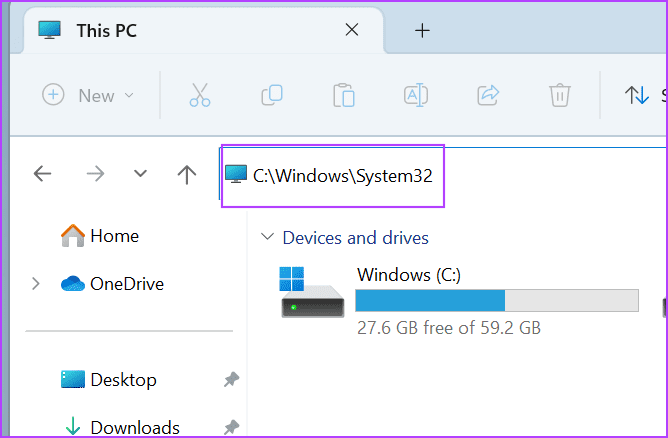Open Desktop in quick access

(x=109, y=380)
